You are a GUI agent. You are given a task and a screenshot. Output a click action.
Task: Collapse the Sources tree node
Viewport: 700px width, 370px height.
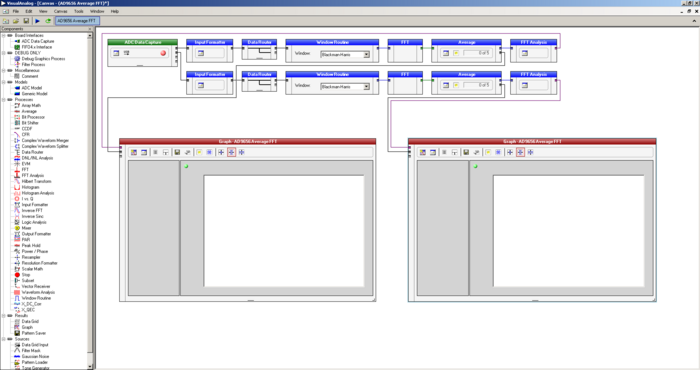click(x=4, y=339)
